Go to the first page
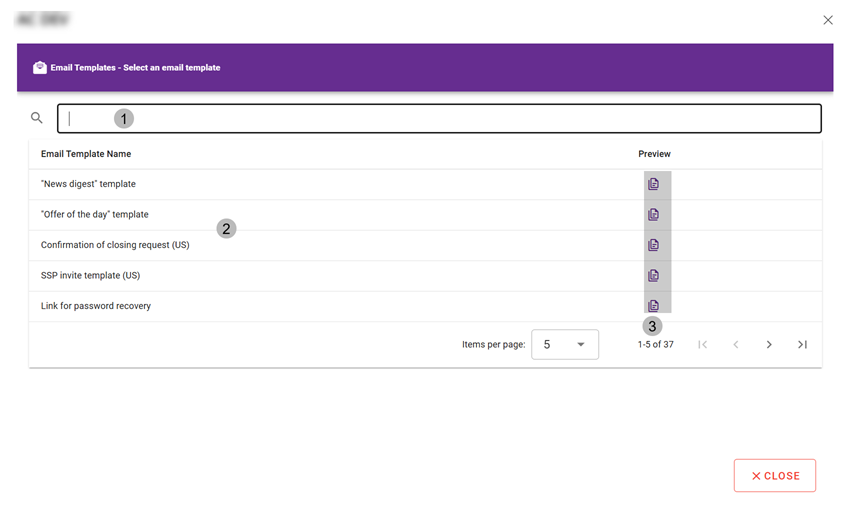 702,345
